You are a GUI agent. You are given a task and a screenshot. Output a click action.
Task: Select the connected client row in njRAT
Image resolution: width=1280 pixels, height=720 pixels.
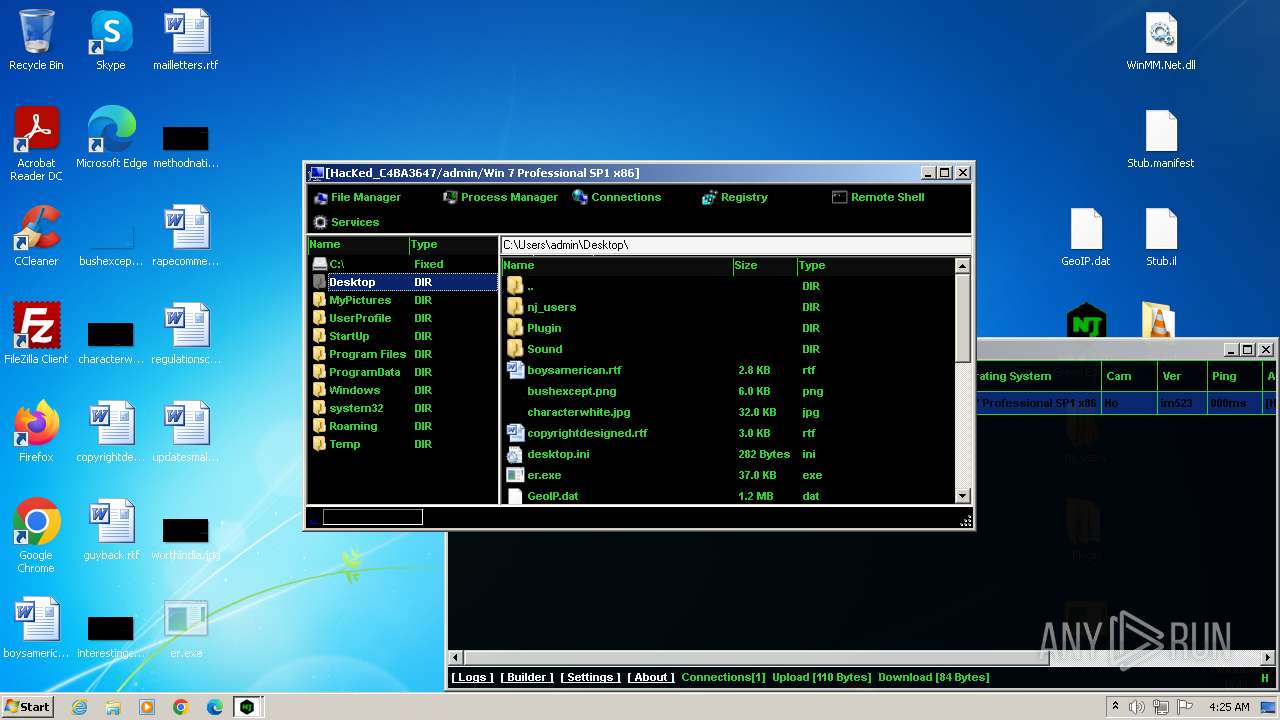(1126, 403)
